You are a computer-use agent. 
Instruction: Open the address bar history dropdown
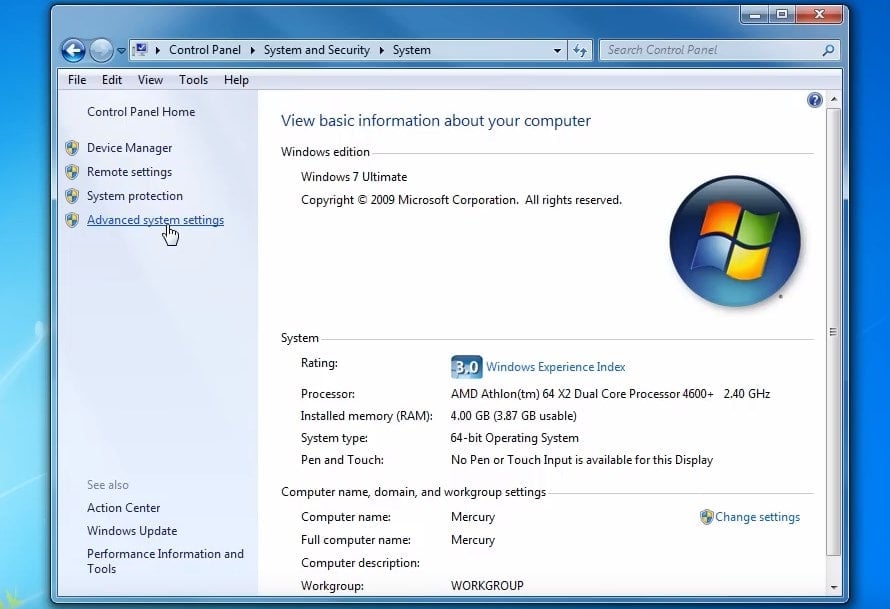(557, 51)
